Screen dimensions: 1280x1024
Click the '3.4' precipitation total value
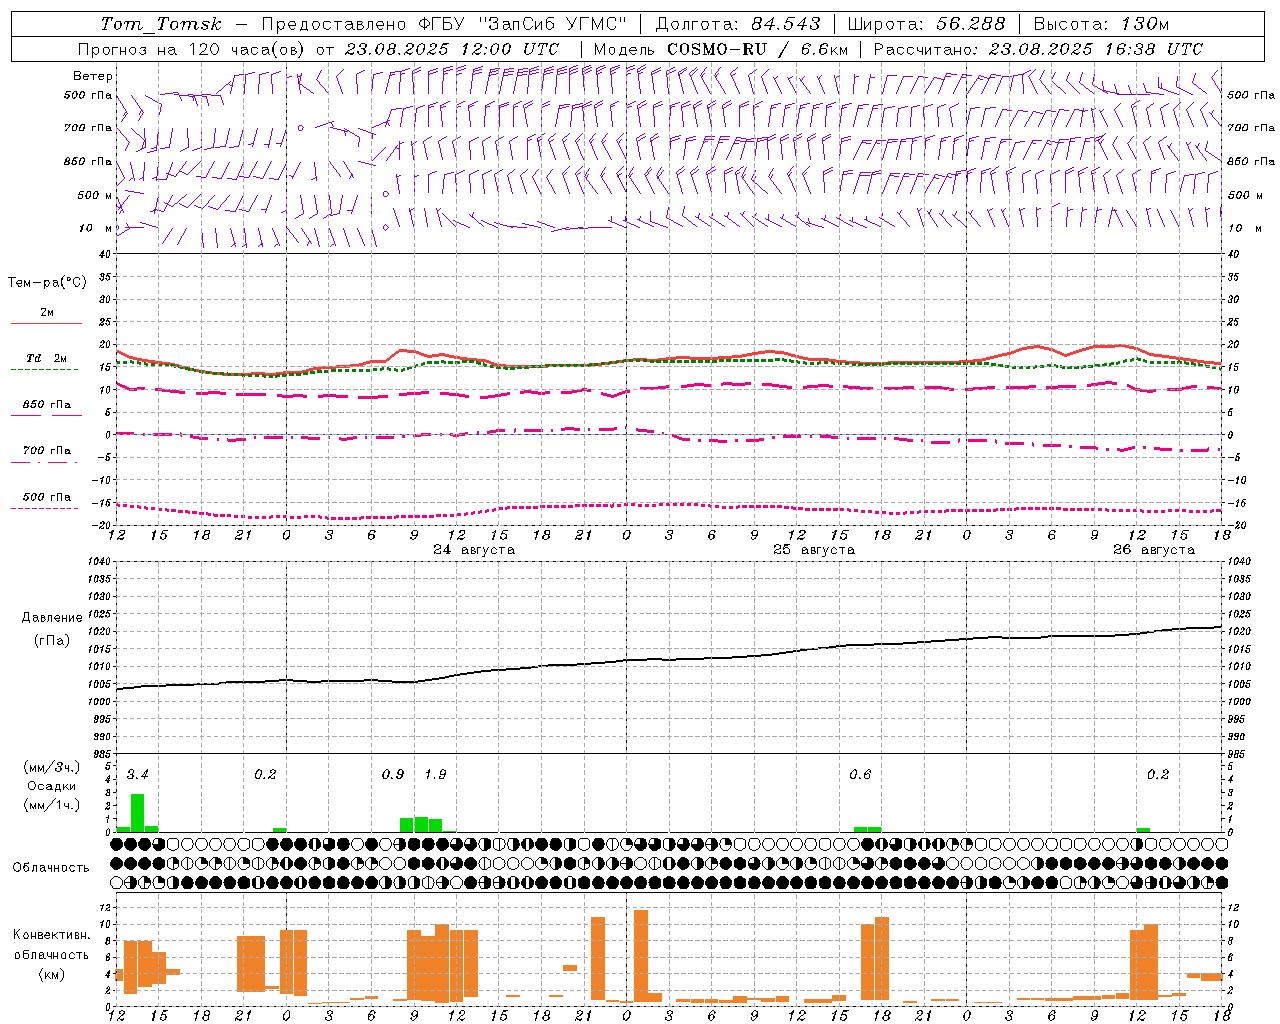pyautogui.click(x=138, y=775)
